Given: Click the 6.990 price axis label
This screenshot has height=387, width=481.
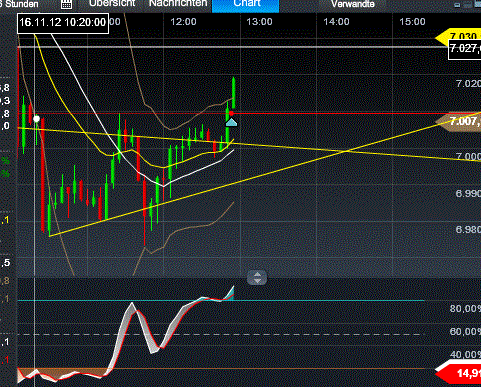Looking at the screenshot, I should coord(468,193).
